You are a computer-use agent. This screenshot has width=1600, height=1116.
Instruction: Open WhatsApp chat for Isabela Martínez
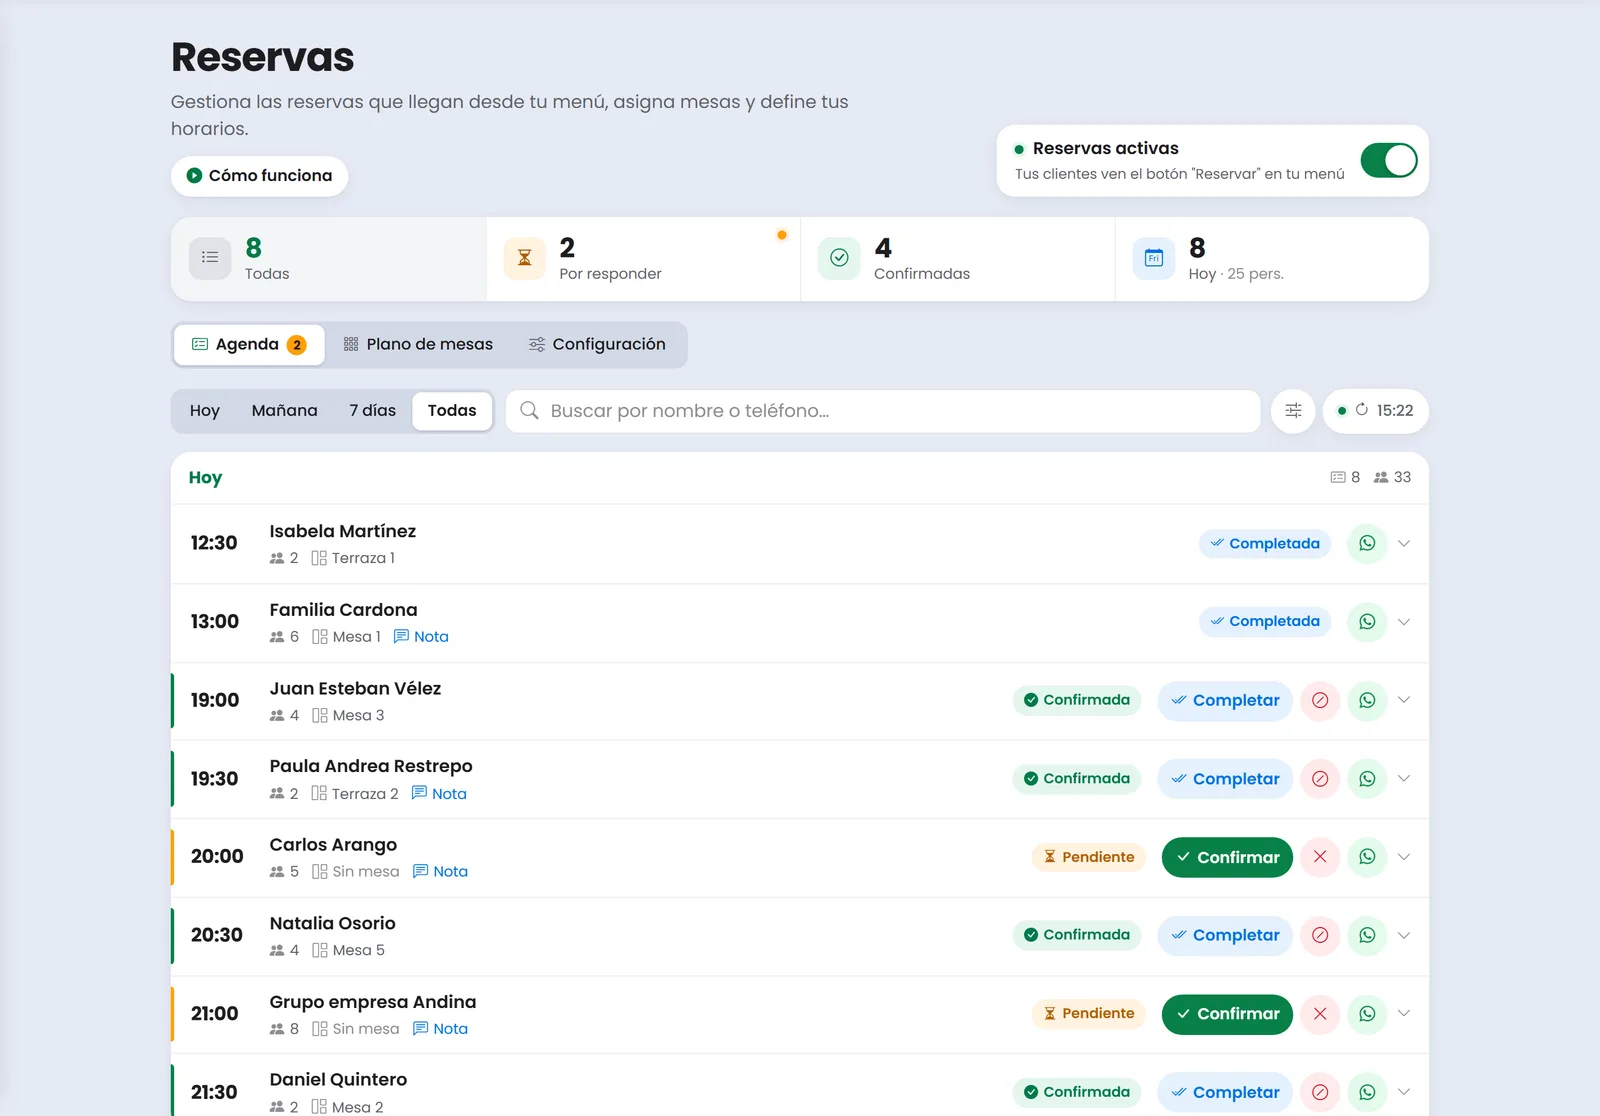point(1367,543)
